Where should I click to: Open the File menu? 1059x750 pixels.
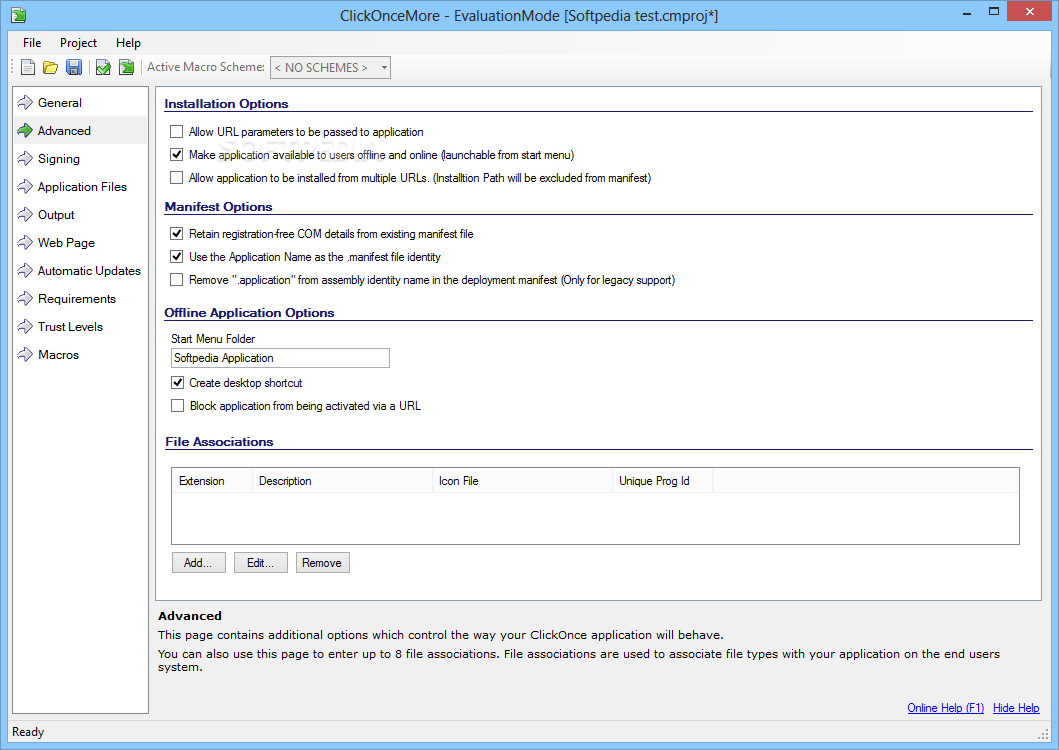[32, 43]
